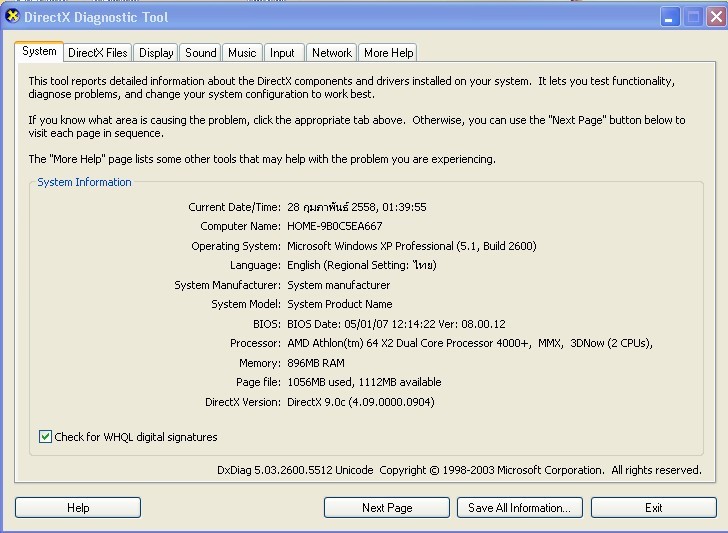The height and width of the screenshot is (533, 728).
Task: Click the computer name HOME-9B0C5EA667
Action: click(335, 226)
